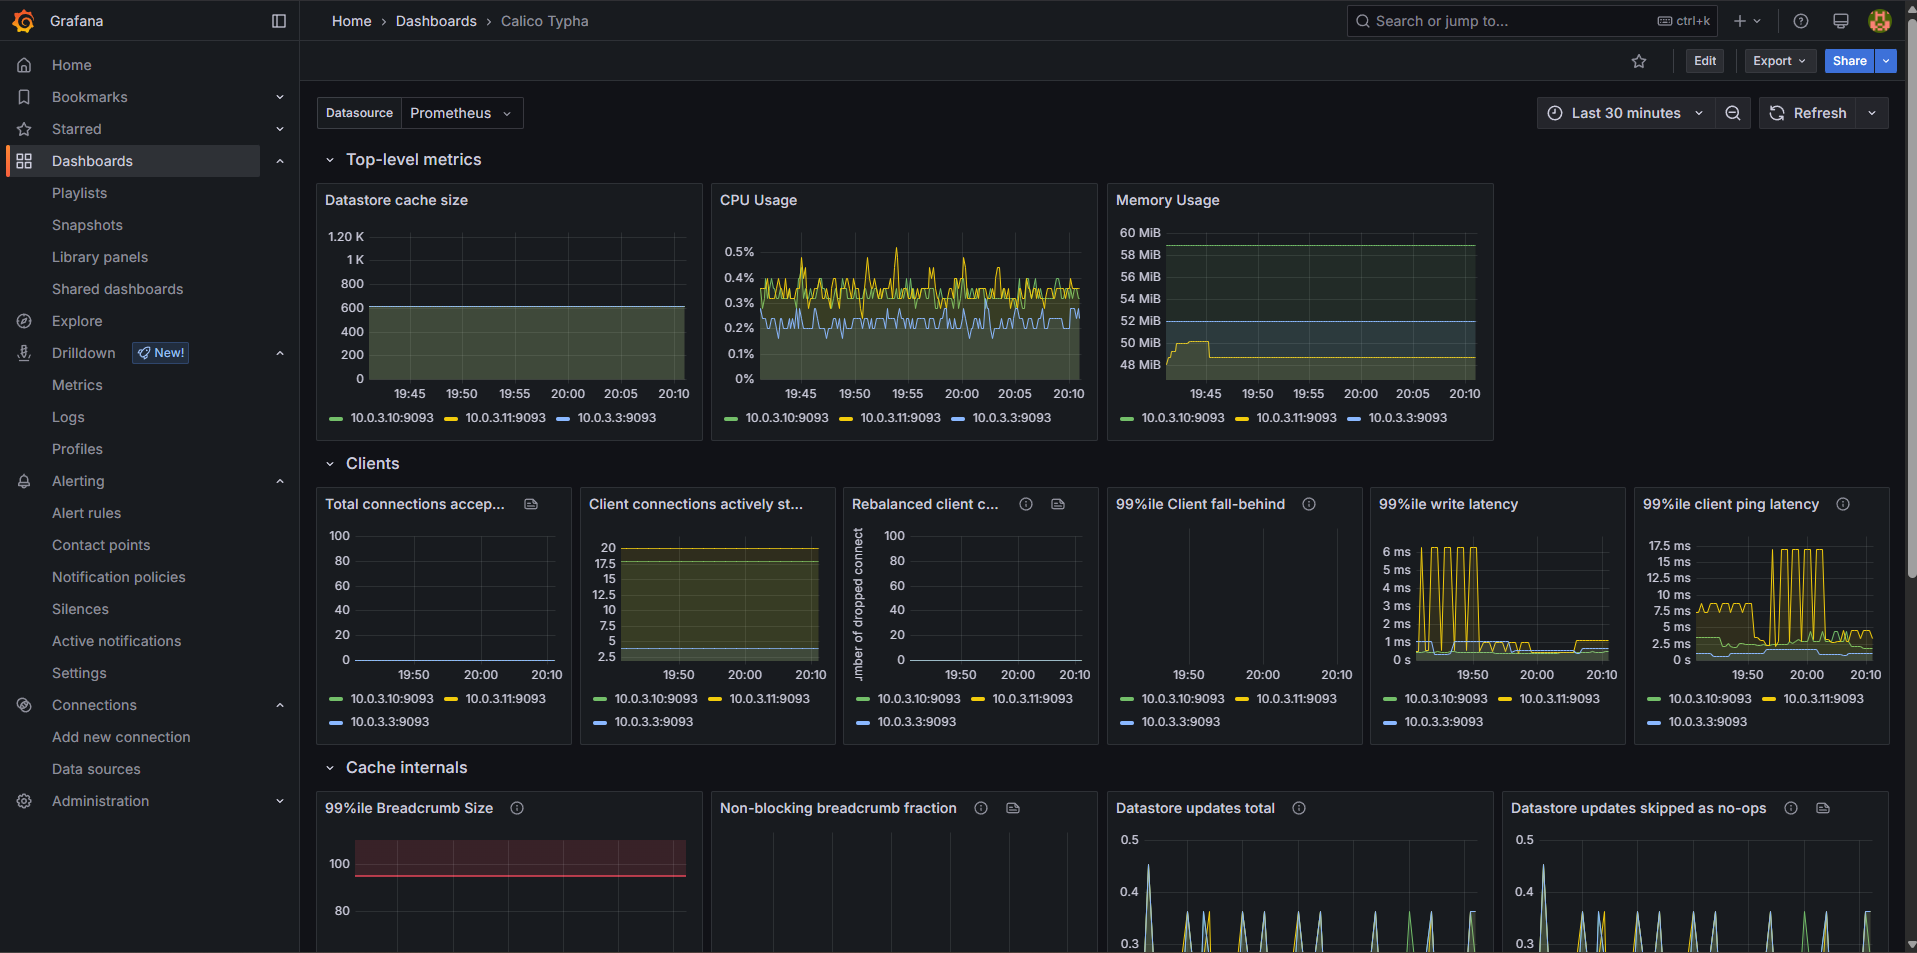
Task: Click the Edit dashboard button
Action: tap(1704, 61)
